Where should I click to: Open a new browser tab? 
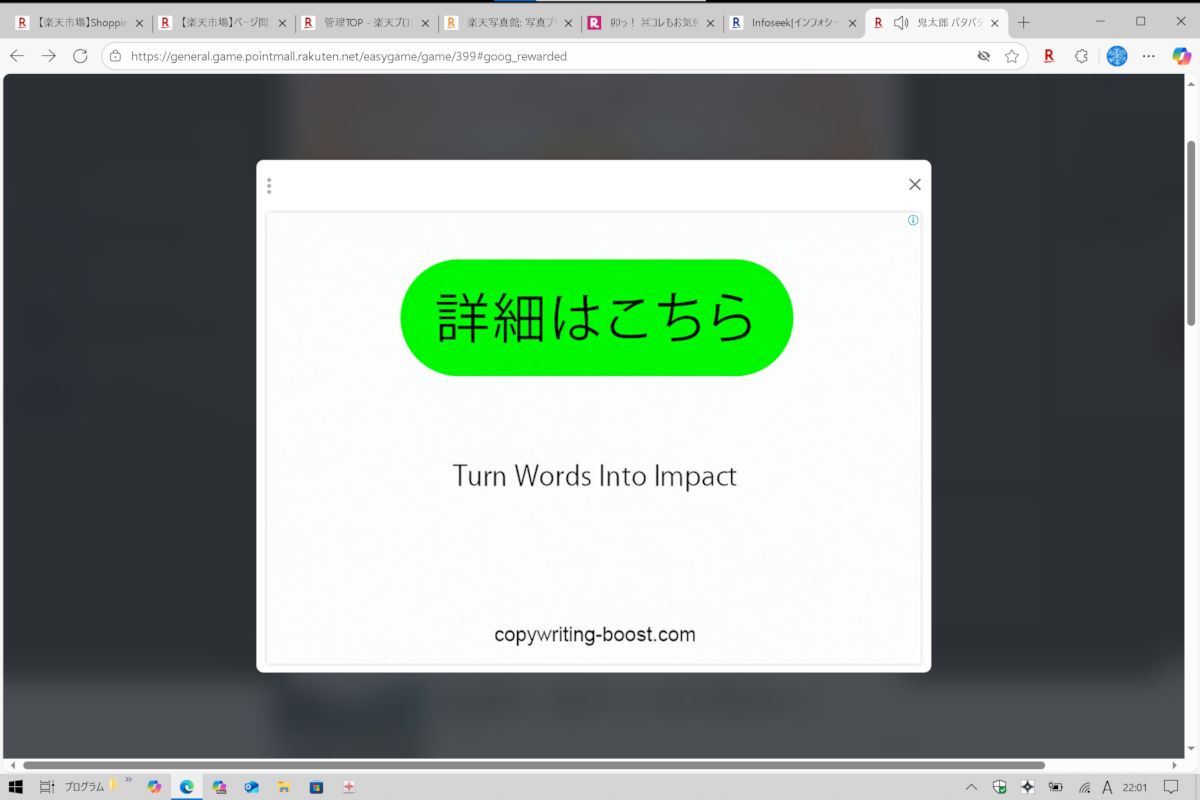[x=1023, y=22]
